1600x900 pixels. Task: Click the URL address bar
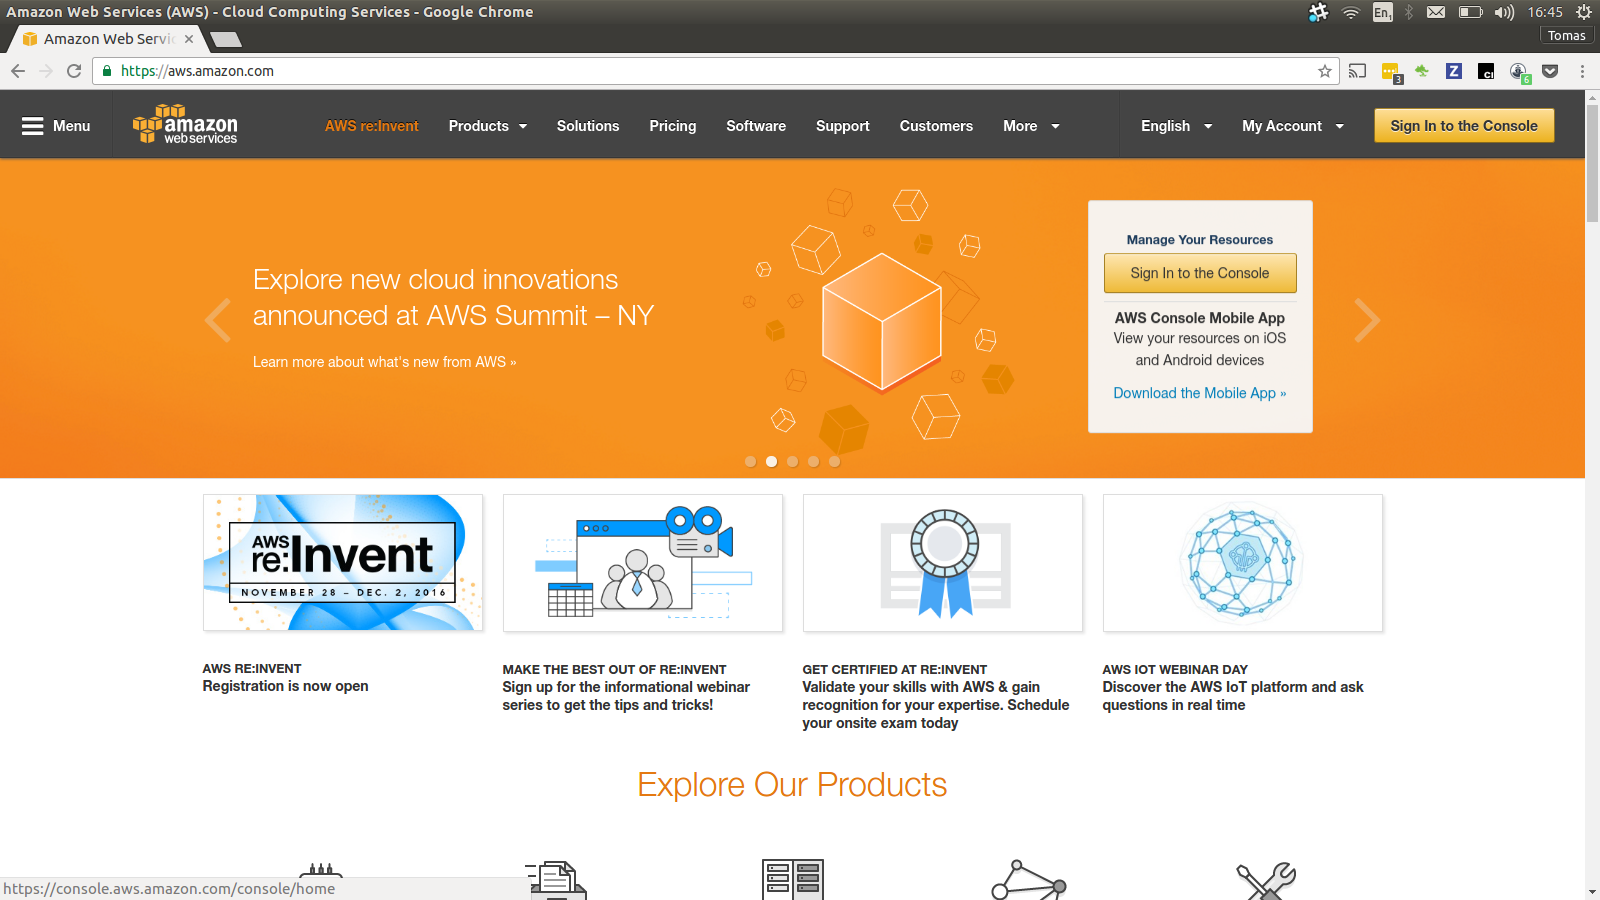point(715,71)
